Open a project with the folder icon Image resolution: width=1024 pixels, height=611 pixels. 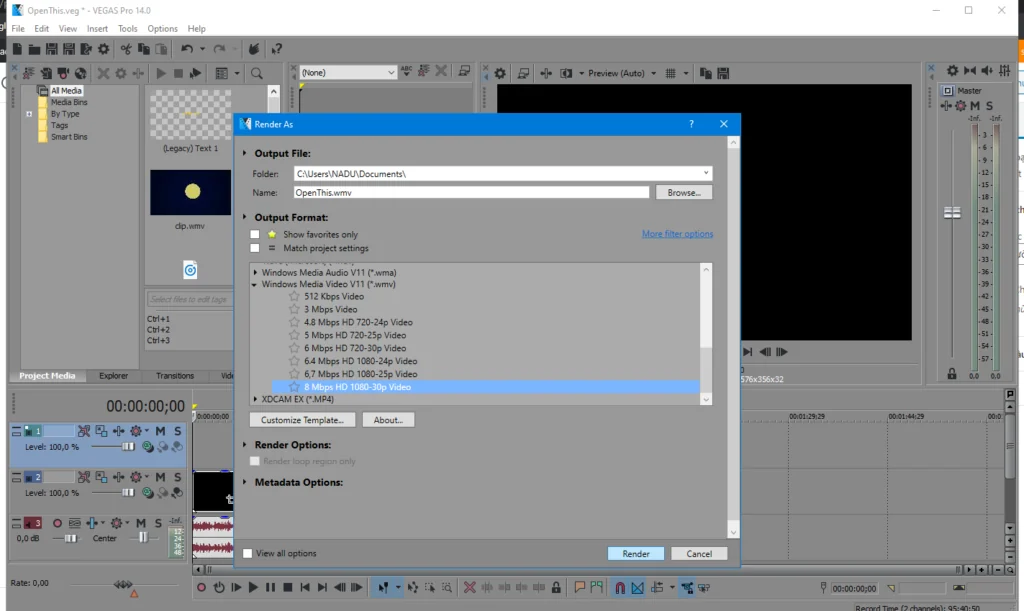[34, 49]
